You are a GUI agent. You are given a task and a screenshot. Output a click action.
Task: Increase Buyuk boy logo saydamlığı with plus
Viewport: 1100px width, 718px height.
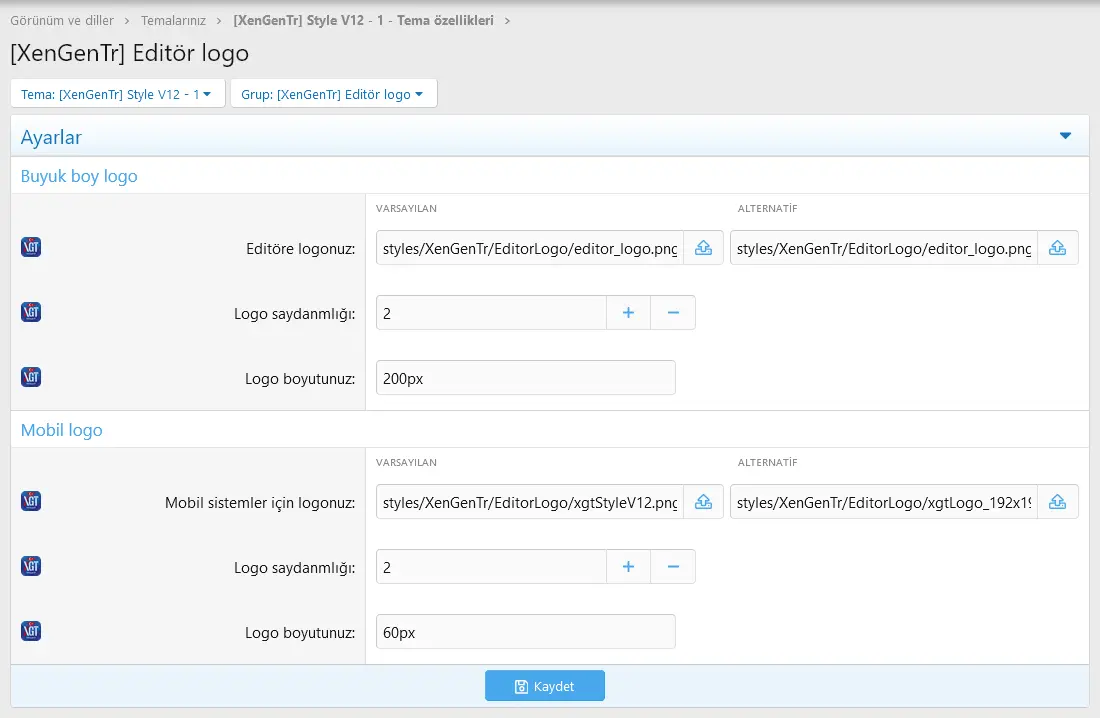[628, 313]
